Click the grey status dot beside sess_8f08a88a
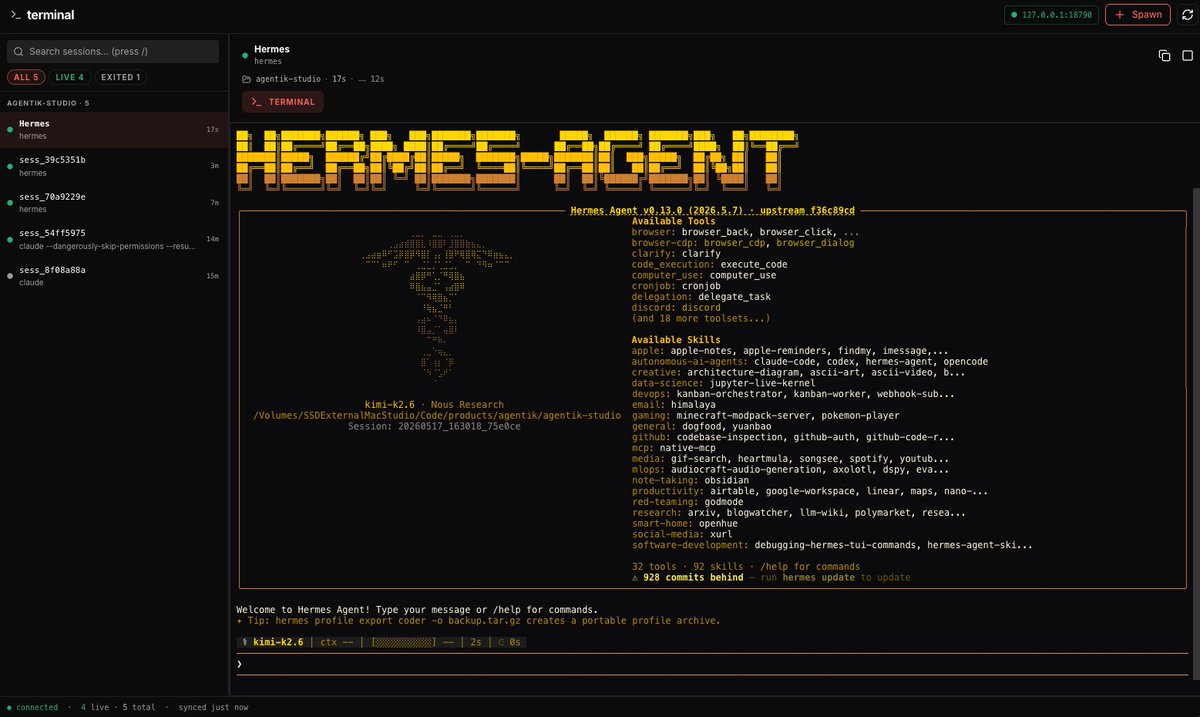Viewport: 1200px width, 717px height. (10, 276)
